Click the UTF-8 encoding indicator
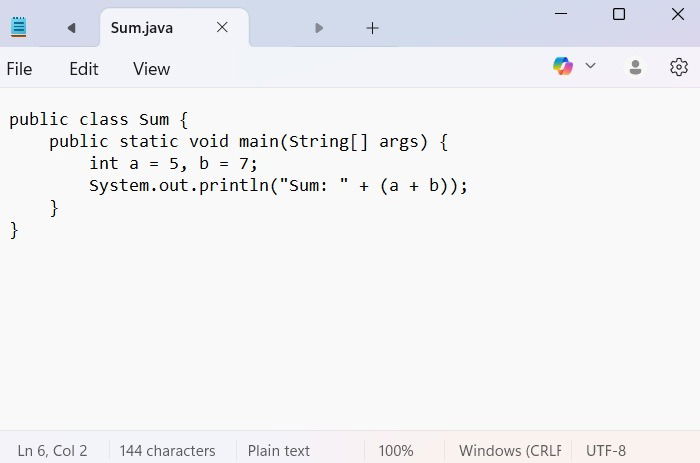The image size is (700, 463). coord(606,450)
